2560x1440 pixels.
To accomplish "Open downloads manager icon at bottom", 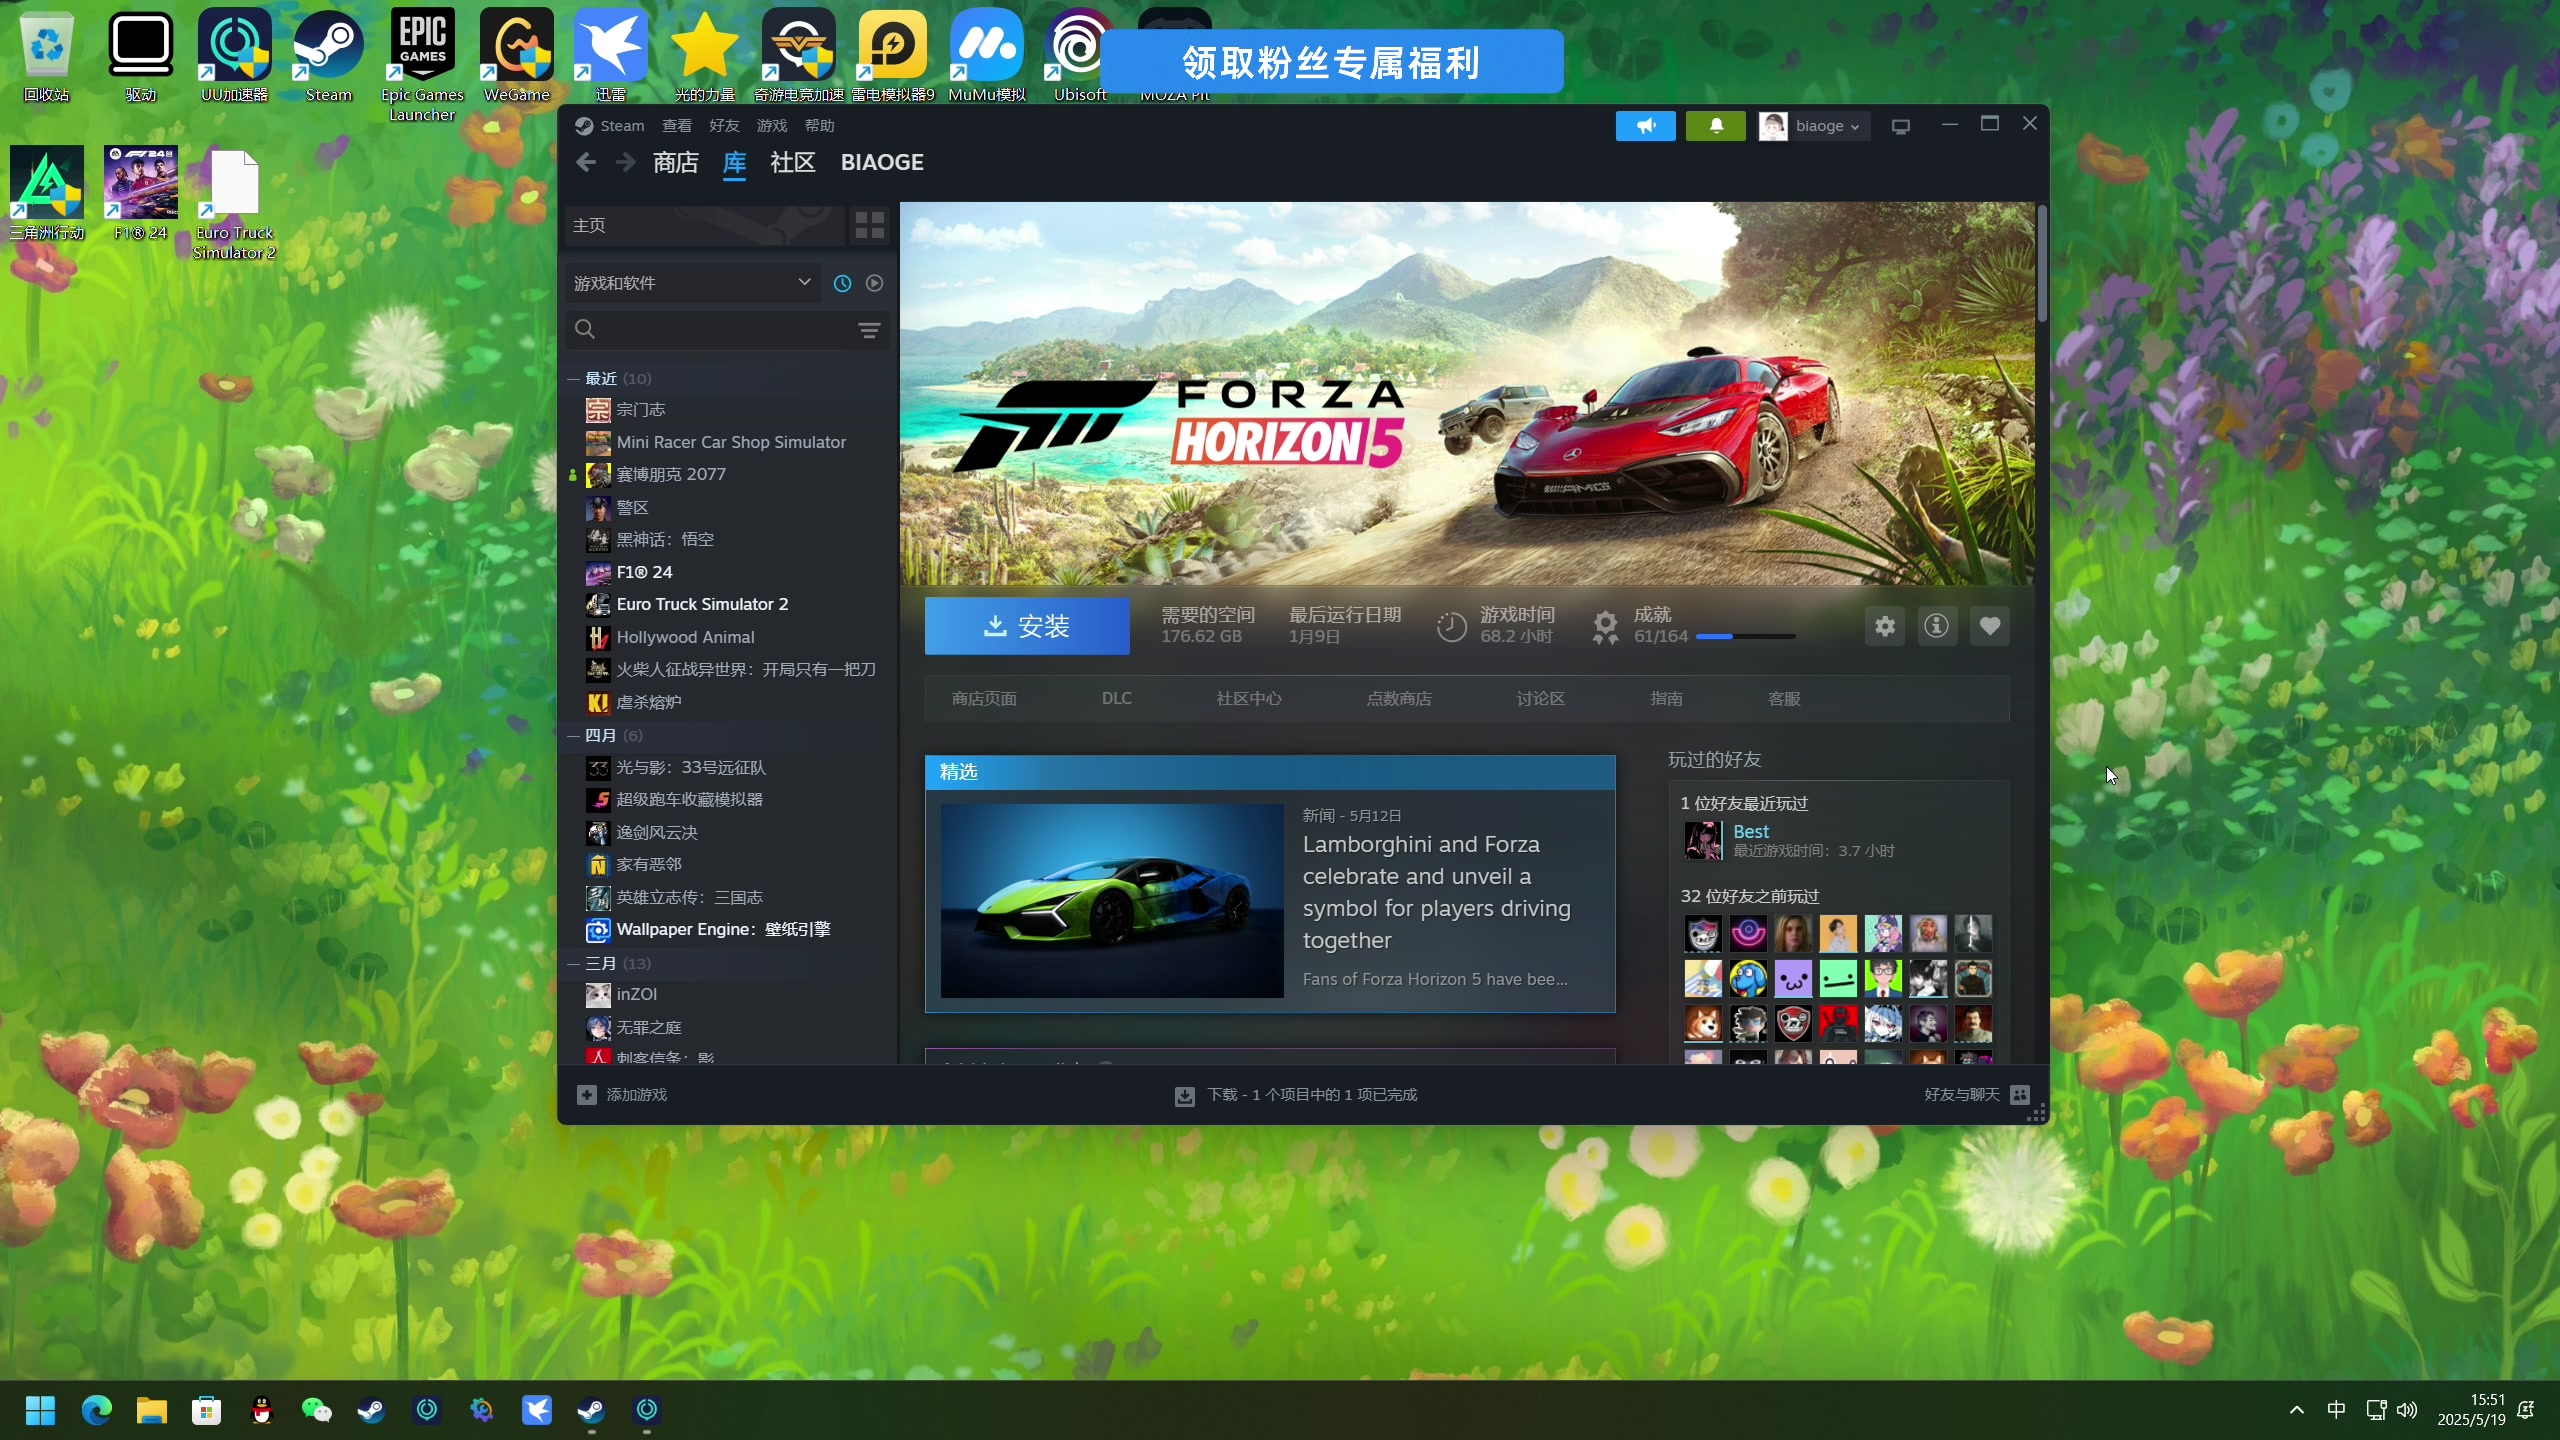I will 1184,1096.
